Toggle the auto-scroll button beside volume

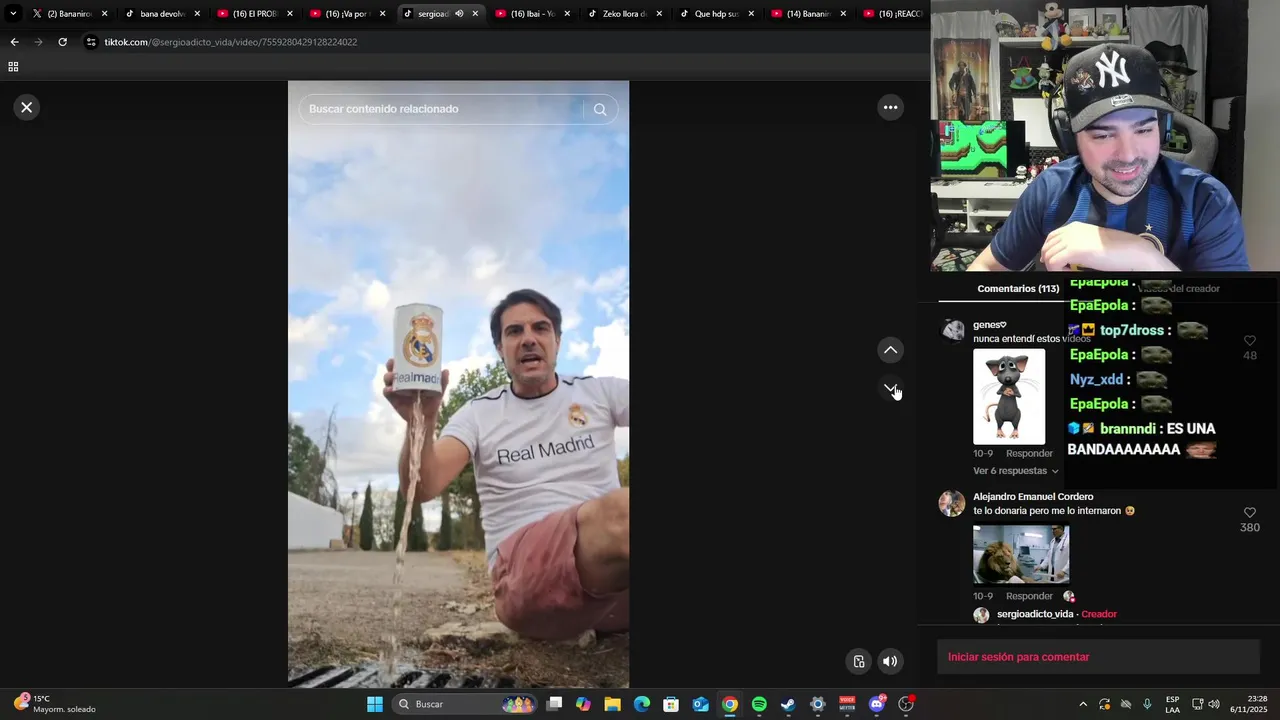pos(858,661)
